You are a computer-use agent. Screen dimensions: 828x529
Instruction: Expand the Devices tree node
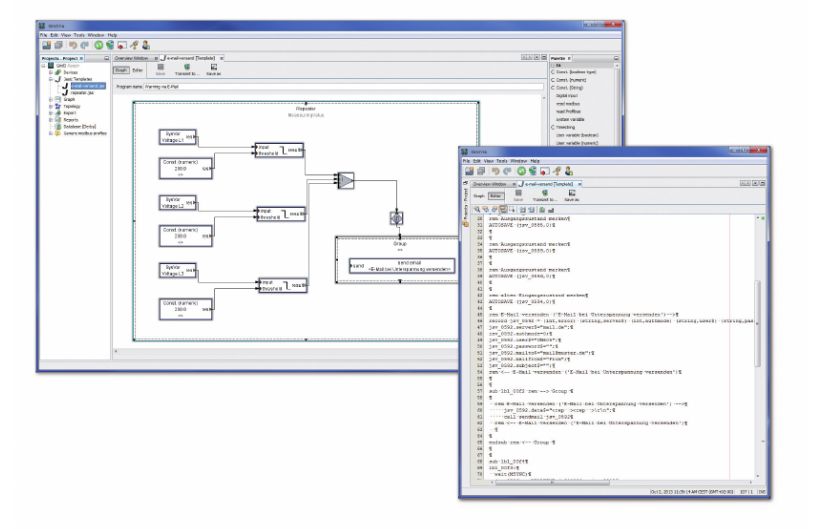(x=50, y=73)
